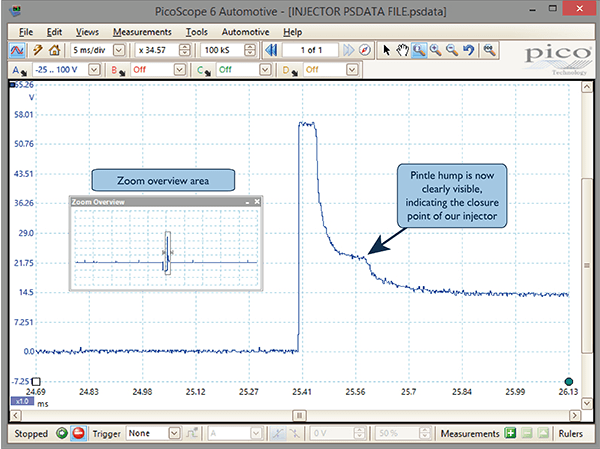Image resolution: width=600 pixels, height=449 pixels.
Task: Click zoom region box in Zoom Overview
Action: click(x=168, y=253)
